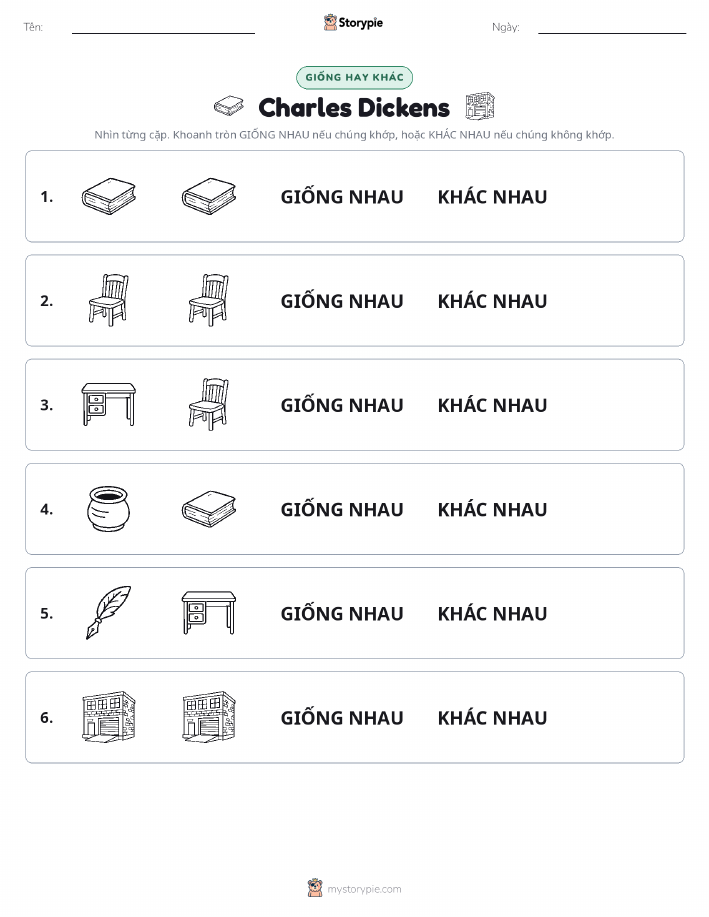Click the Storypie logo at top
This screenshot has width=709, height=917.
coord(353,23)
